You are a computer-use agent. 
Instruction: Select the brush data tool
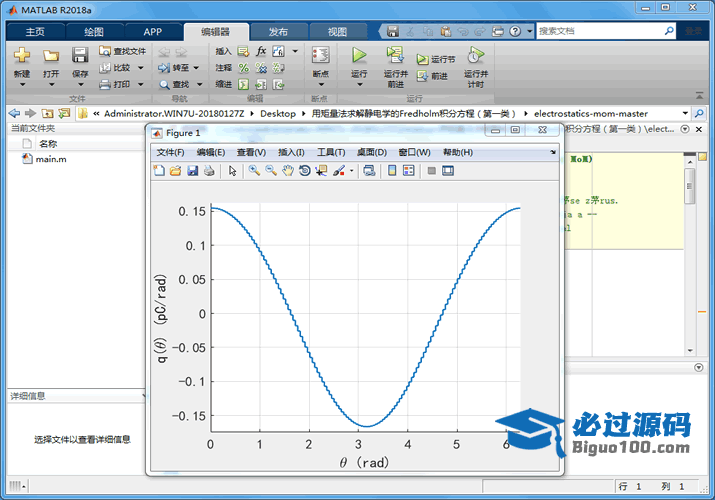[x=339, y=171]
